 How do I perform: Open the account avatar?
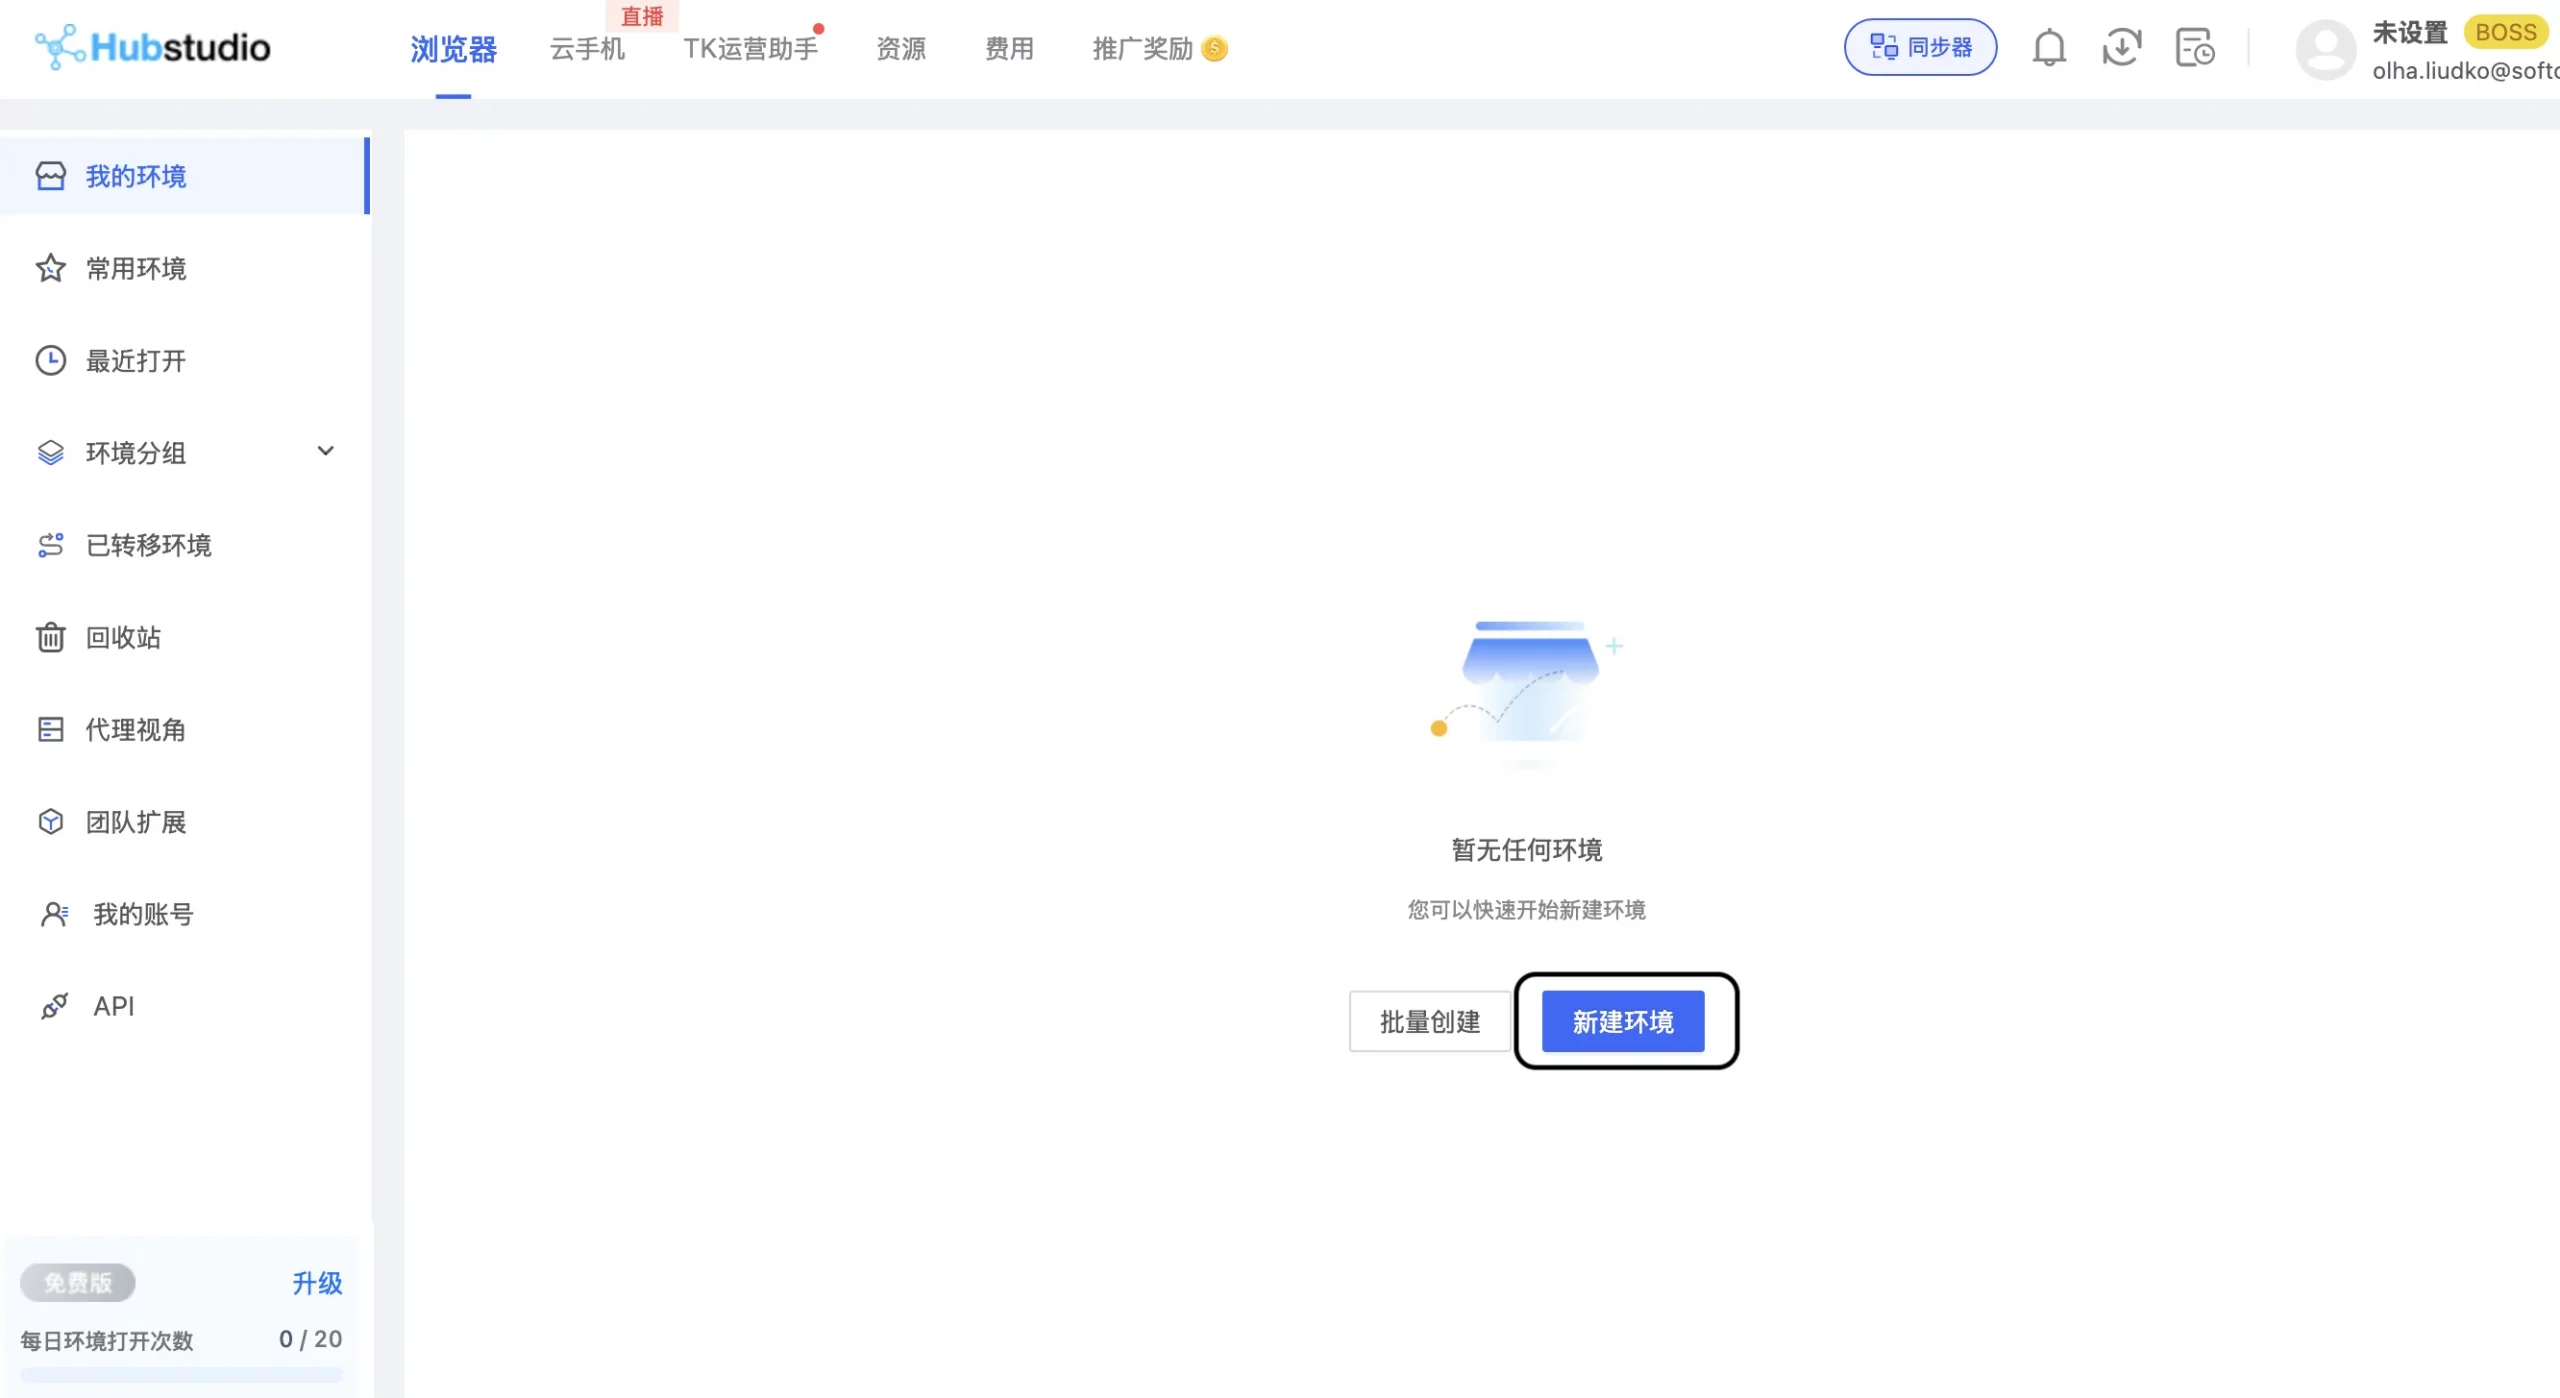point(2325,47)
